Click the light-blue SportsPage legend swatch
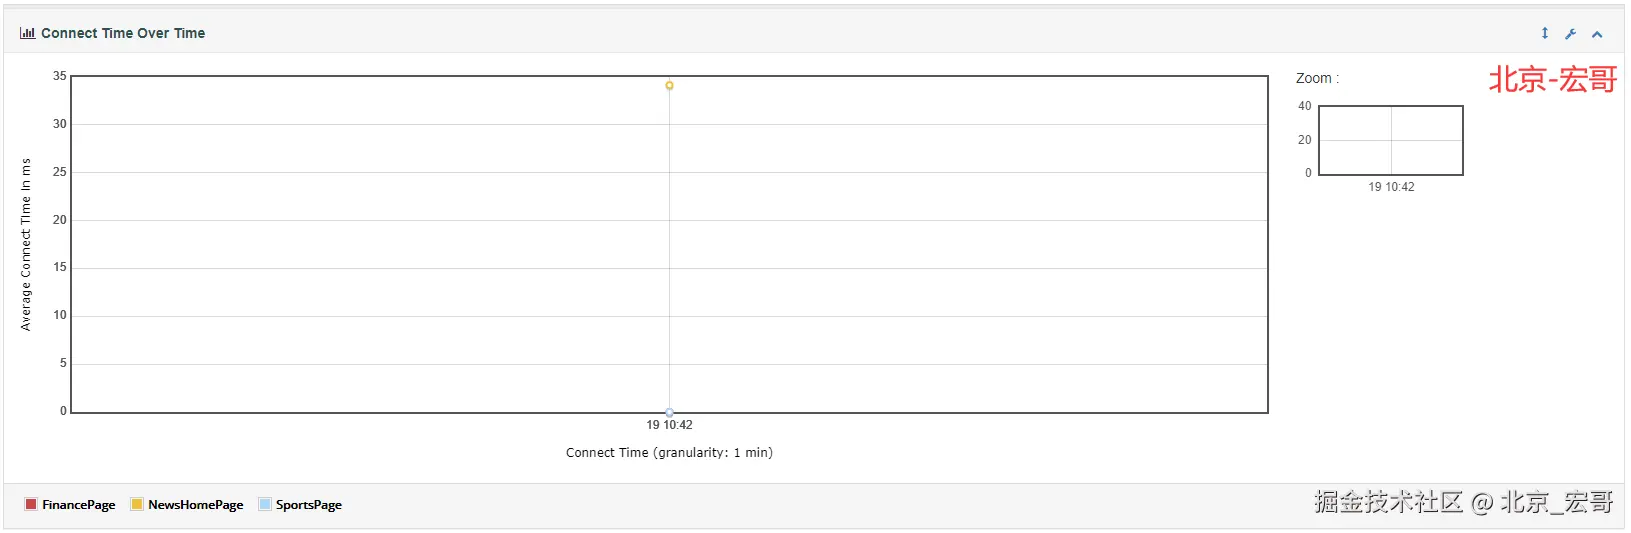The height and width of the screenshot is (533, 1631). pos(265,504)
